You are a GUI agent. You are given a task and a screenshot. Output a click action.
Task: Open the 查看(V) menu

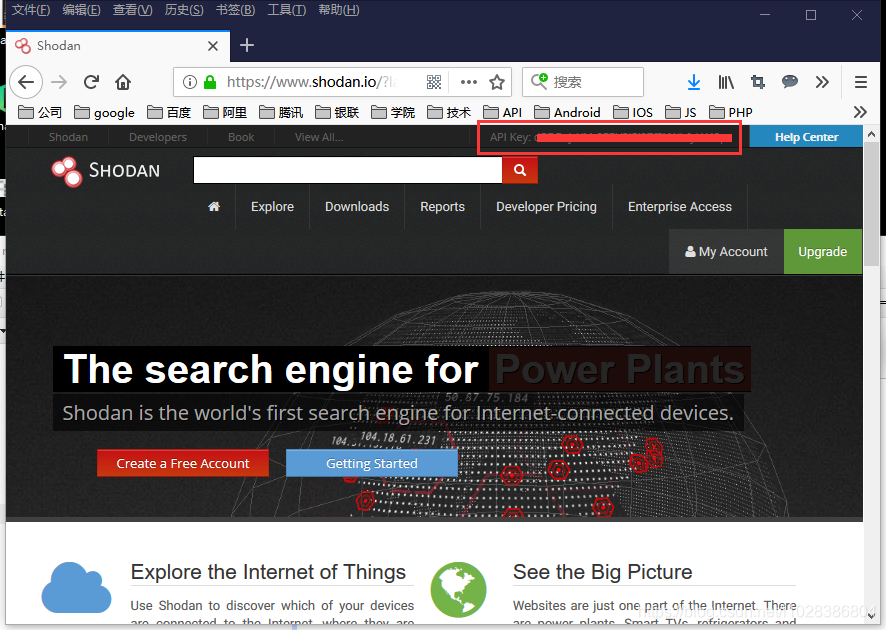[132, 10]
